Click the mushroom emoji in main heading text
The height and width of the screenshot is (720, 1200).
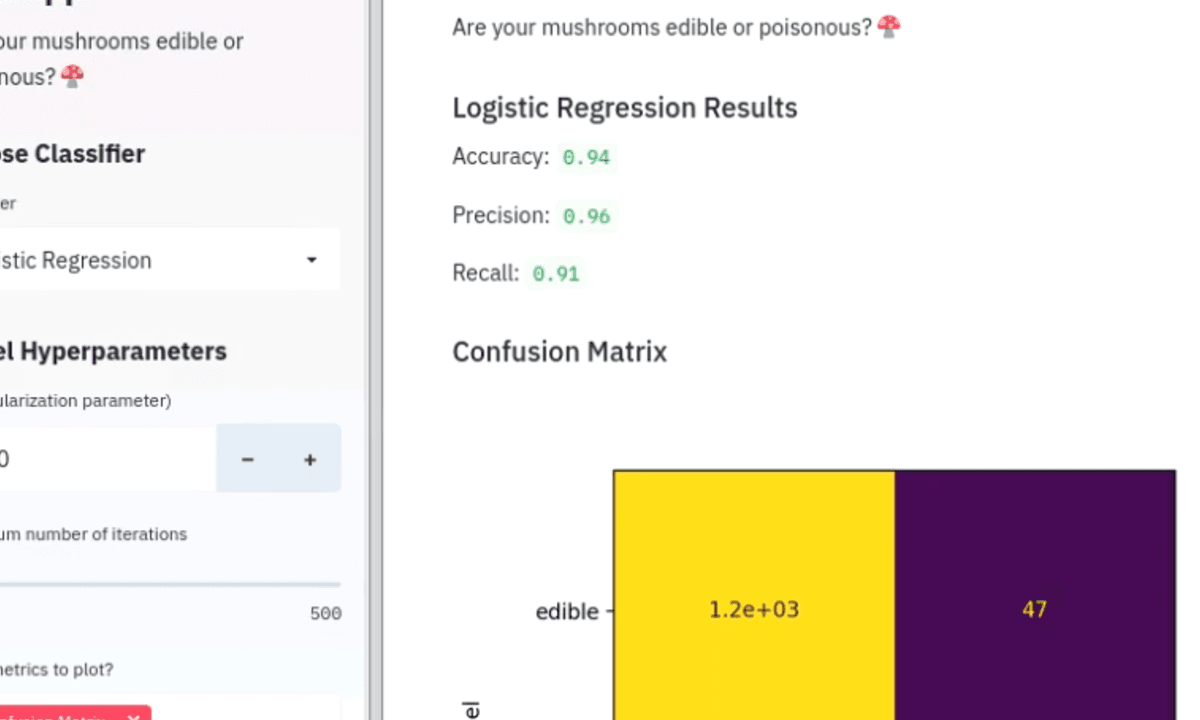coord(888,27)
